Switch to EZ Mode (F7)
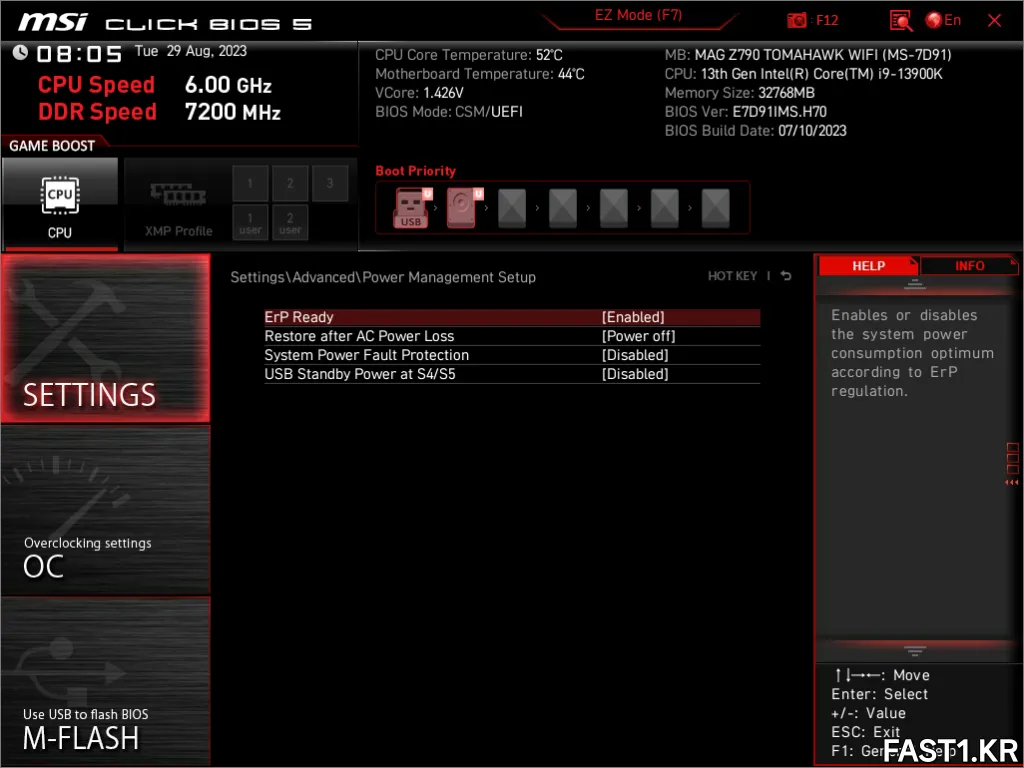The image size is (1024, 768). [x=638, y=15]
